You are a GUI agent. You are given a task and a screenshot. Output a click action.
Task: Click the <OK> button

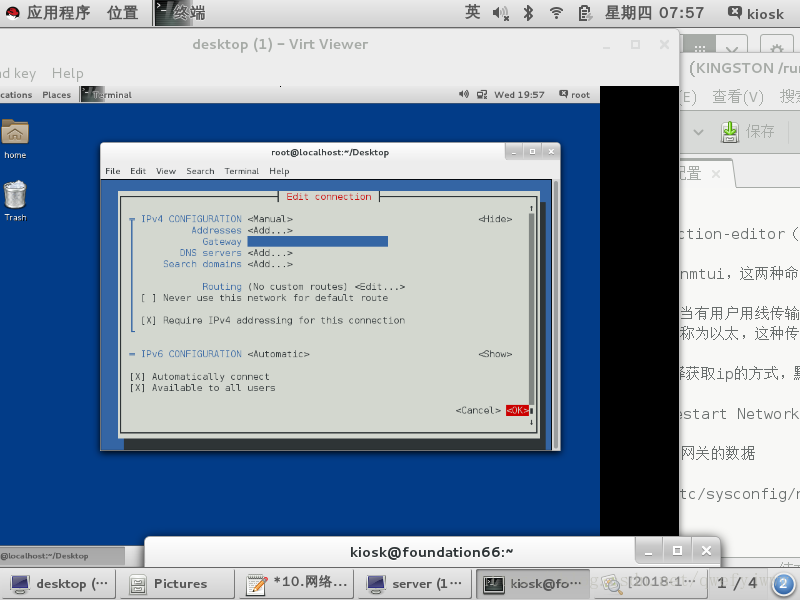coord(517,410)
